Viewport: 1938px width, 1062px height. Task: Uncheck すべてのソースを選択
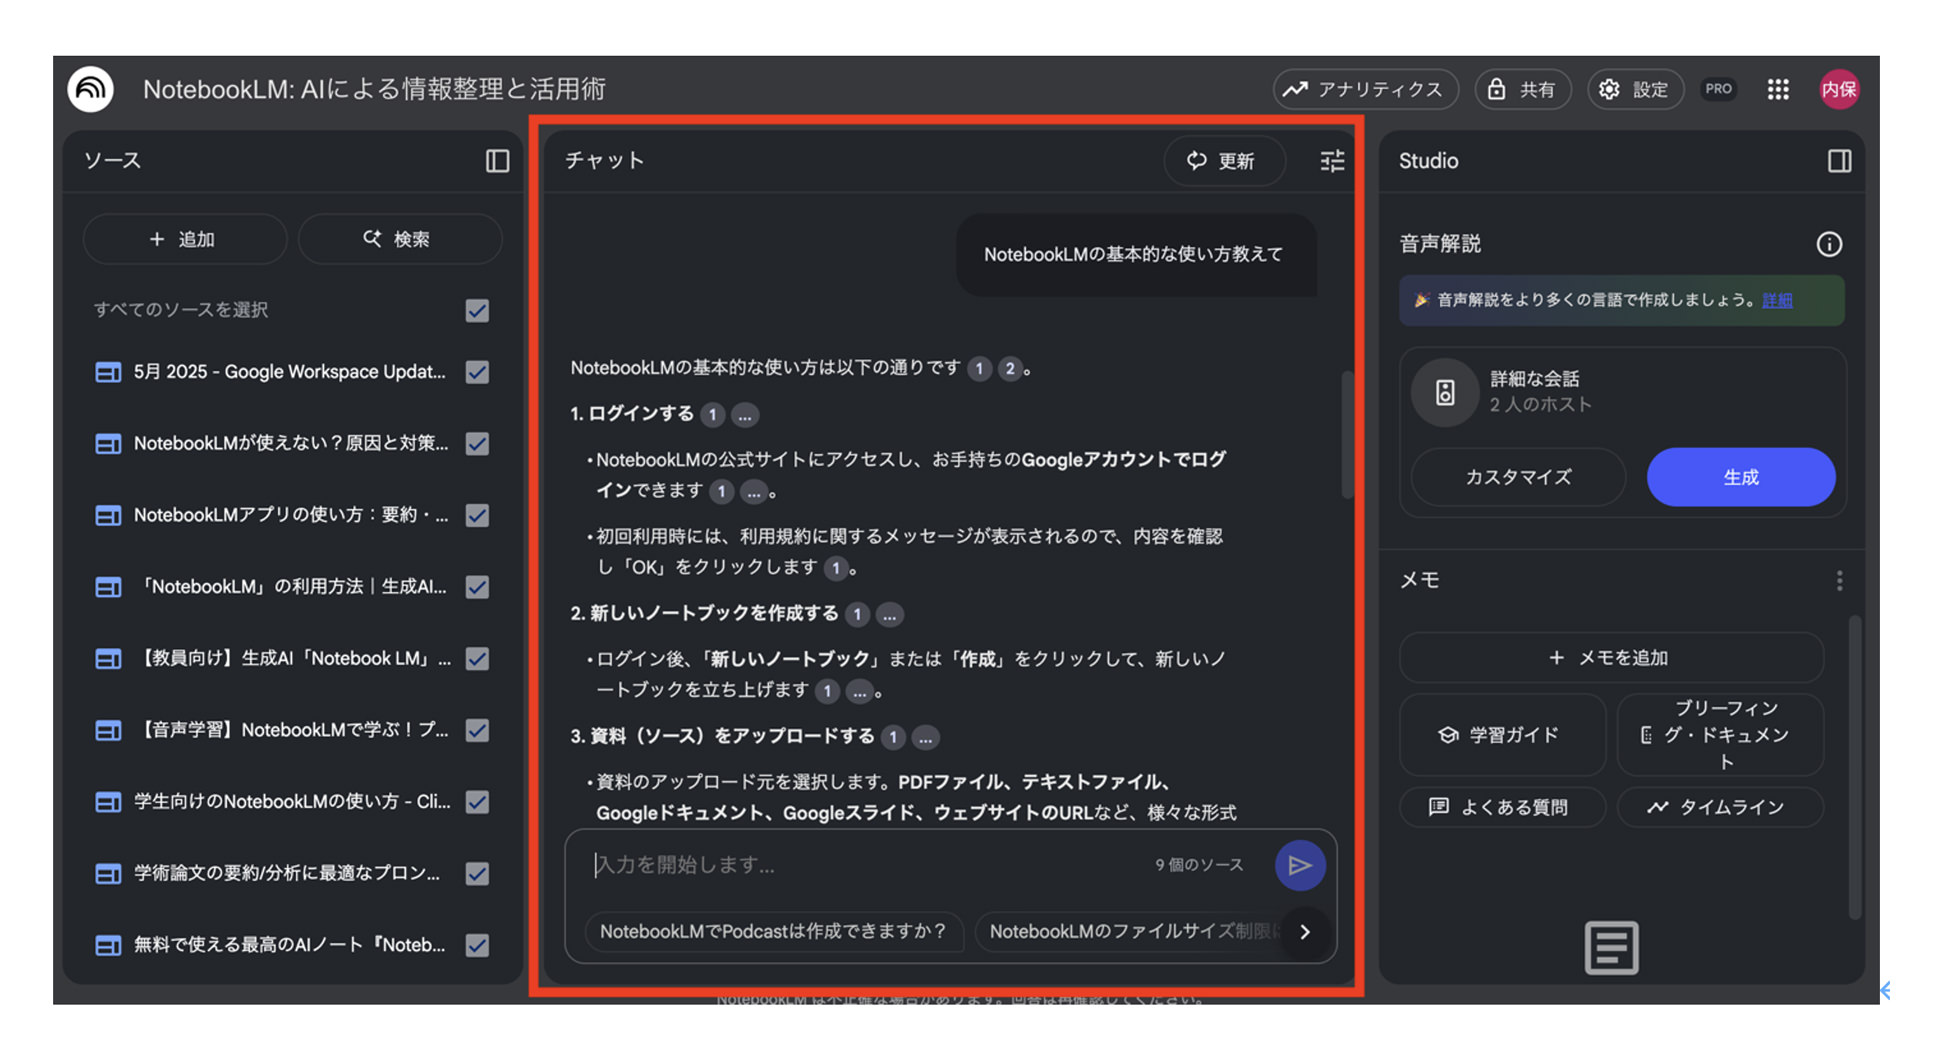coord(477,310)
